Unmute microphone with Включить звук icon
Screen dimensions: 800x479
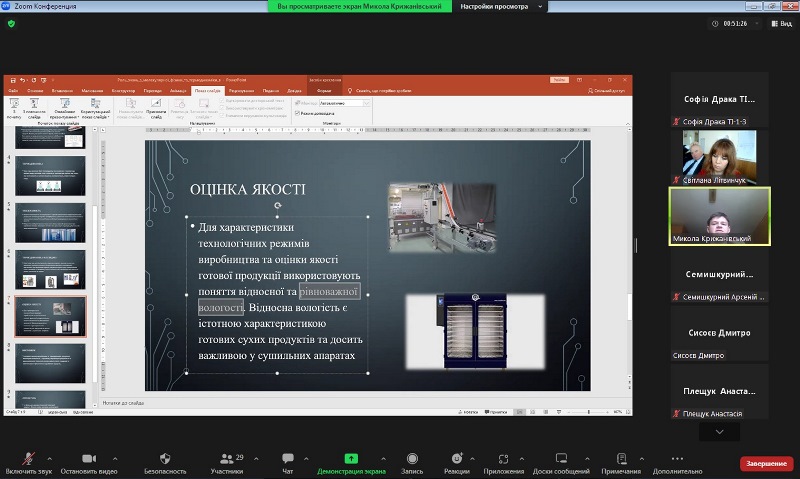point(26,457)
